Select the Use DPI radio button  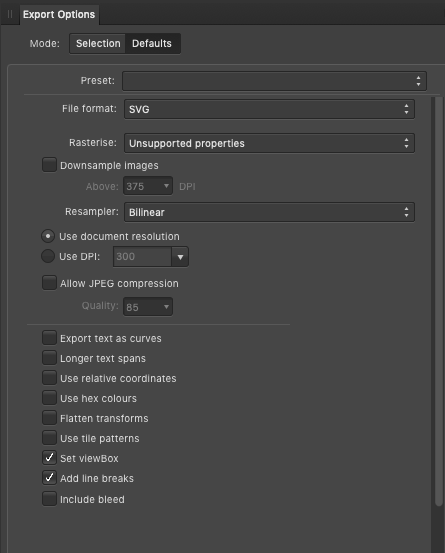coord(48,256)
